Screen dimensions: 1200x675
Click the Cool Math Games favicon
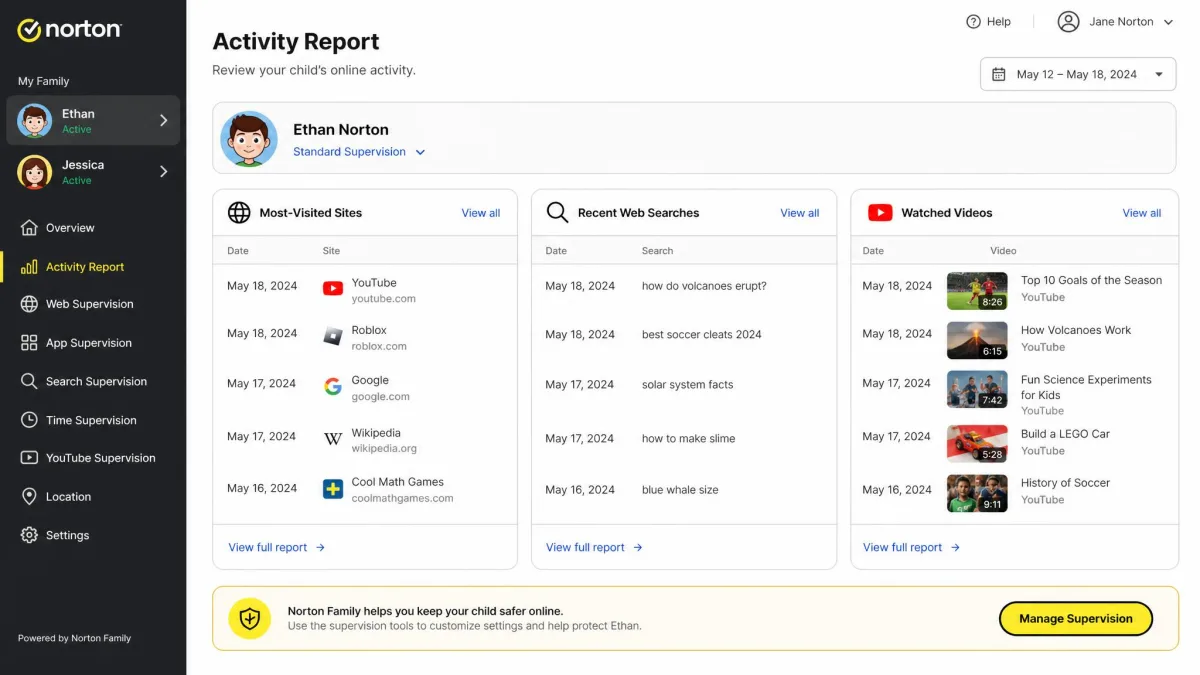point(333,489)
